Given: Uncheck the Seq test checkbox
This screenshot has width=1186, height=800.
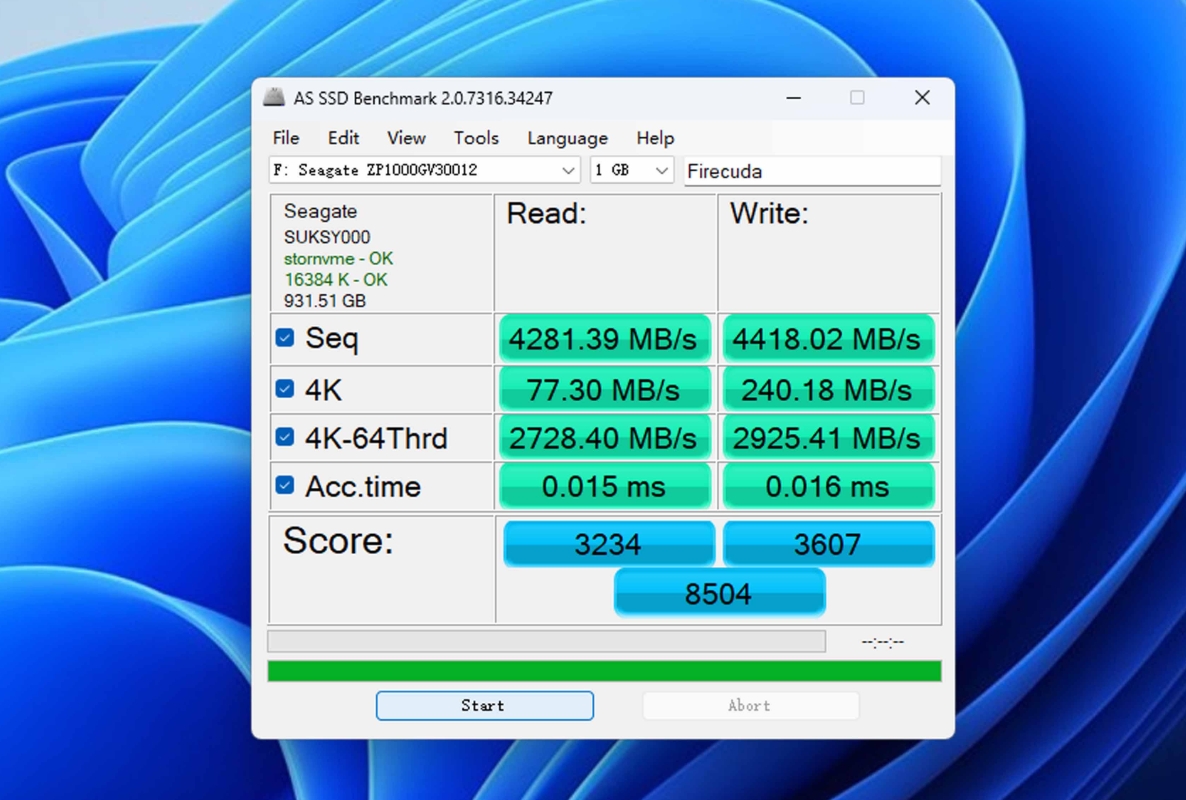Looking at the screenshot, I should [x=285, y=338].
